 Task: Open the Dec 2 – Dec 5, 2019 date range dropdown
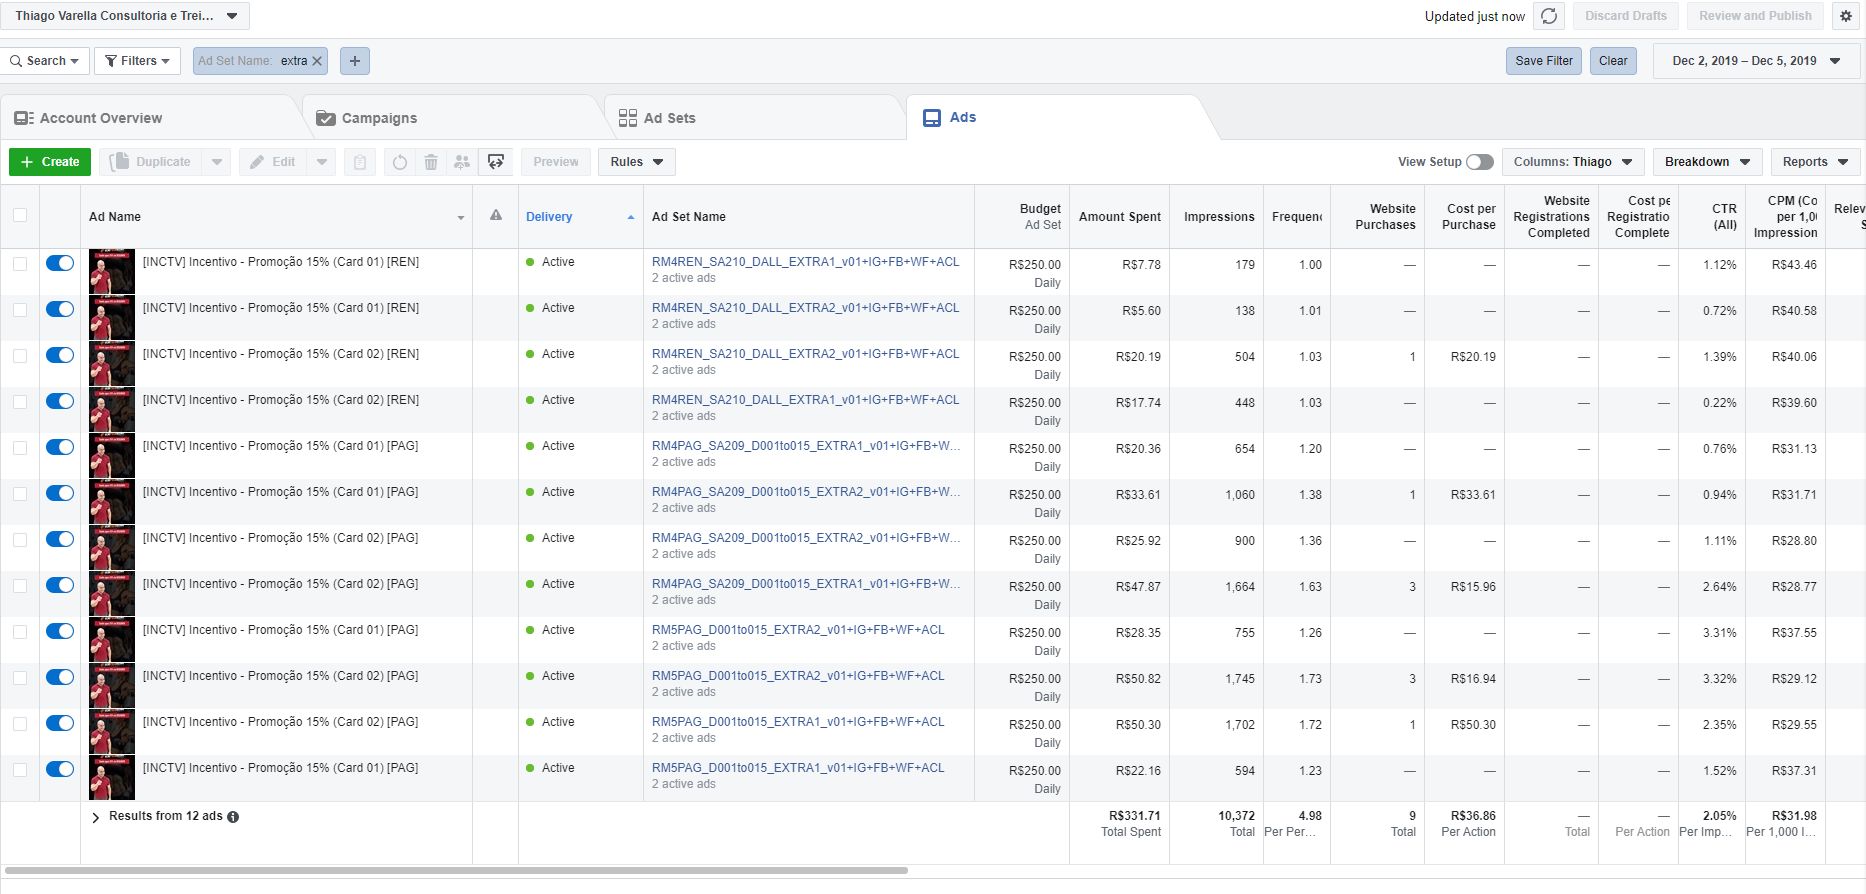(x=1756, y=61)
